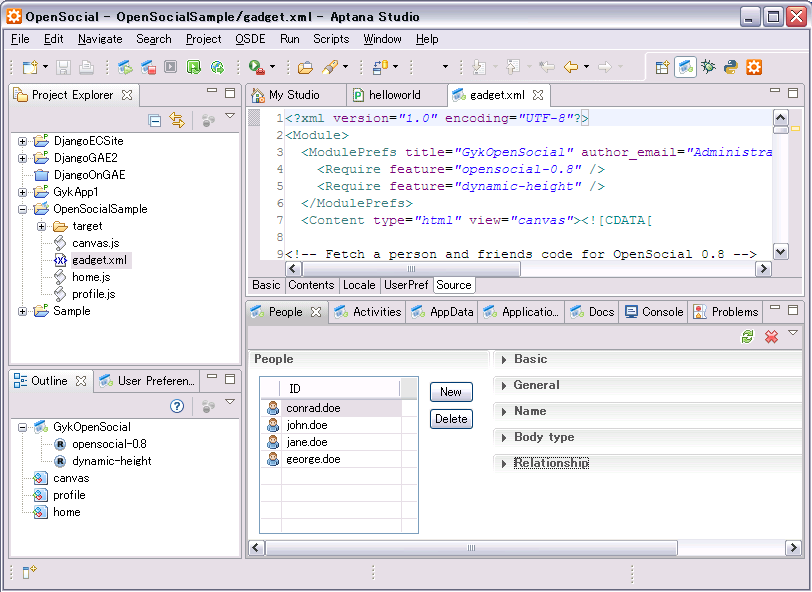The height and width of the screenshot is (592, 812).
Task: Collapse the OpenSocialSample project node
Action: click(22, 210)
